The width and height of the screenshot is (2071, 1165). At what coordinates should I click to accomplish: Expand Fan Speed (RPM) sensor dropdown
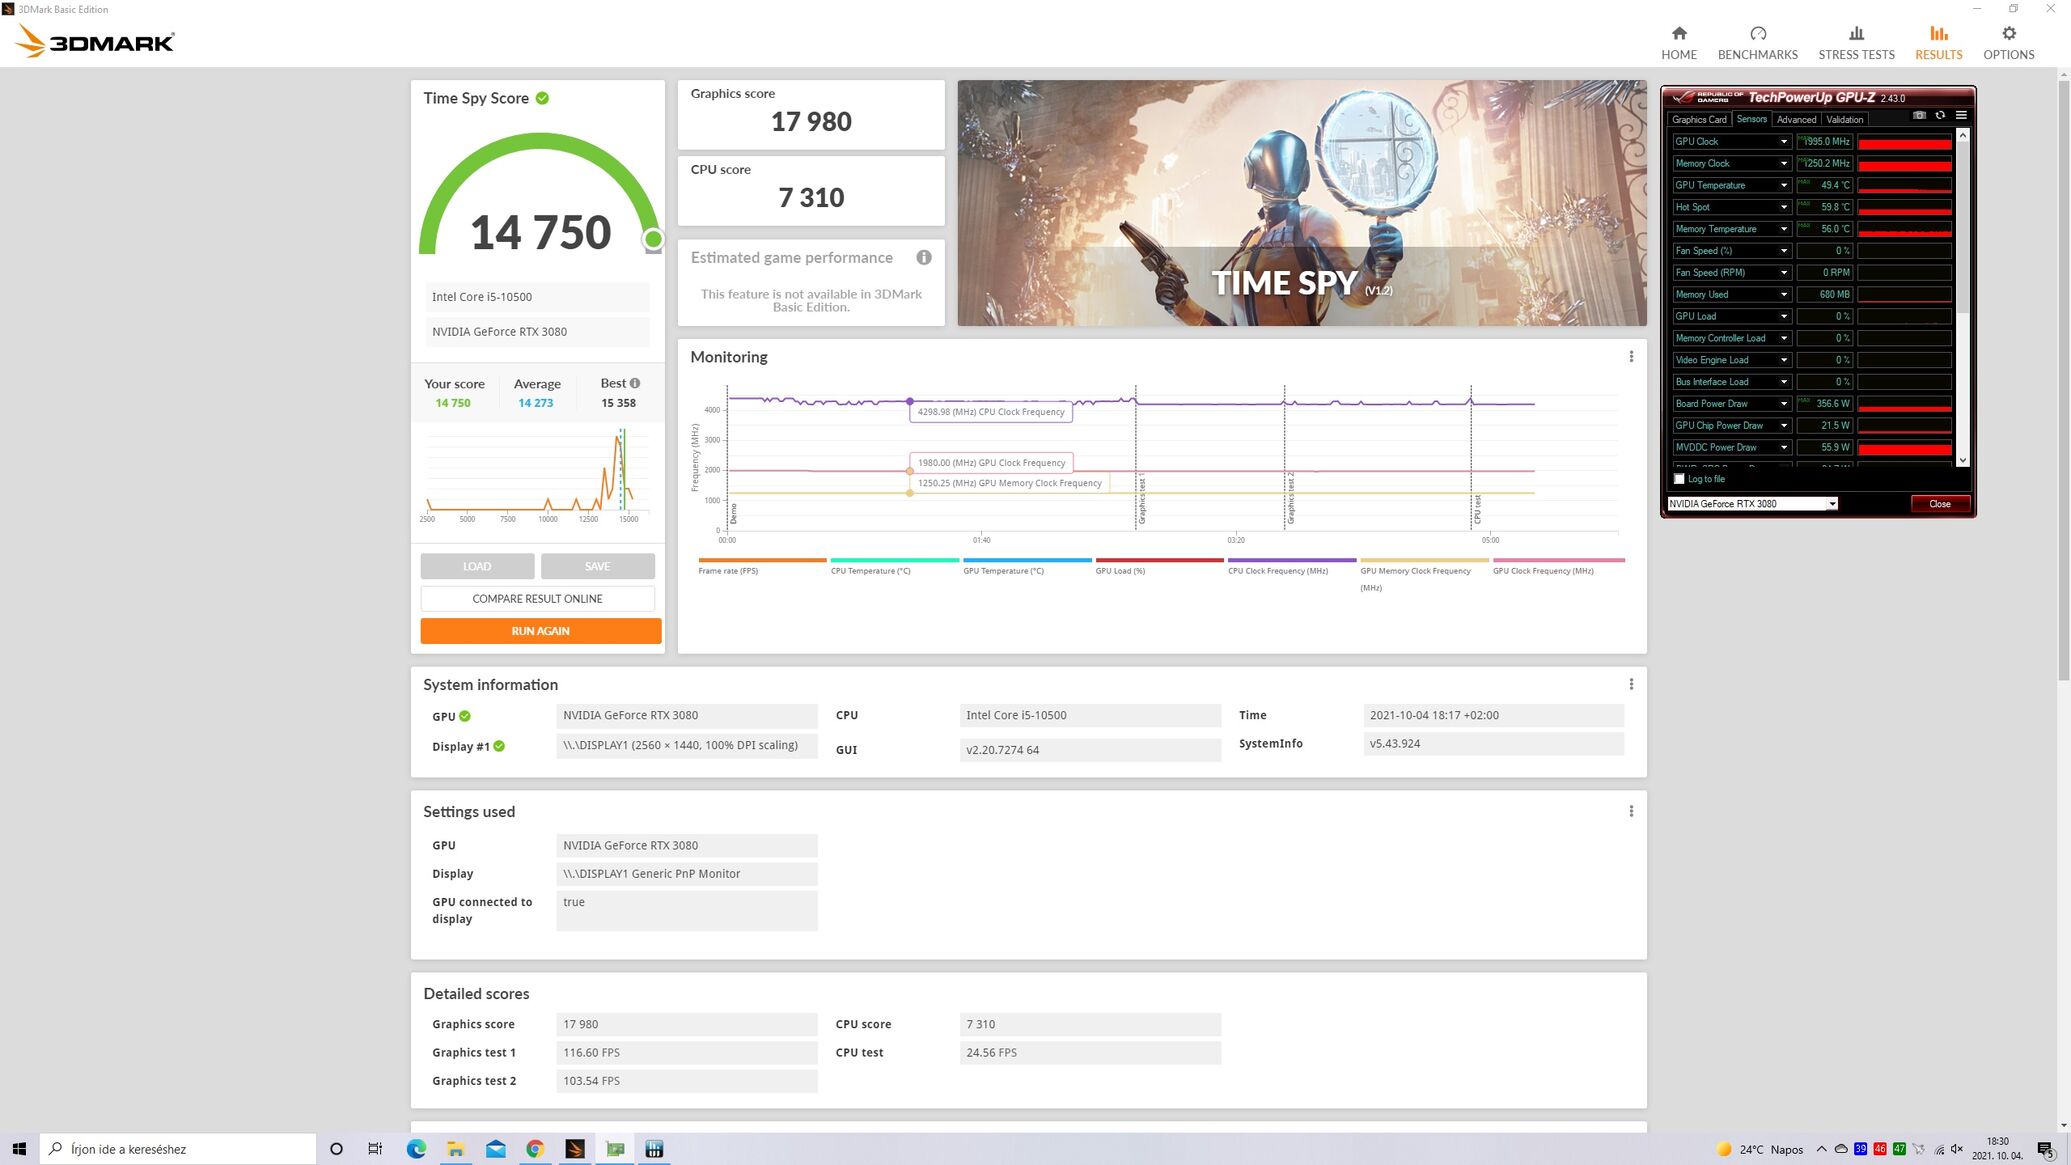(1783, 272)
